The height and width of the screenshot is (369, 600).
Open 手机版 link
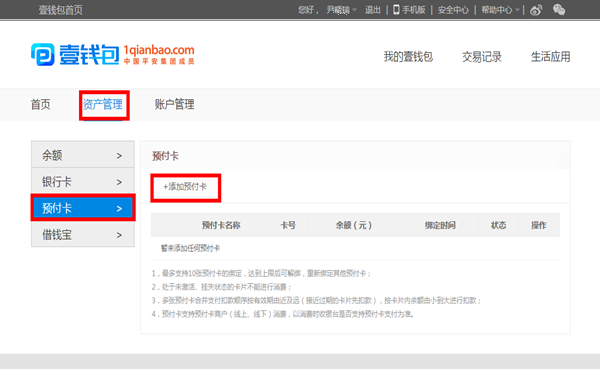[414, 10]
